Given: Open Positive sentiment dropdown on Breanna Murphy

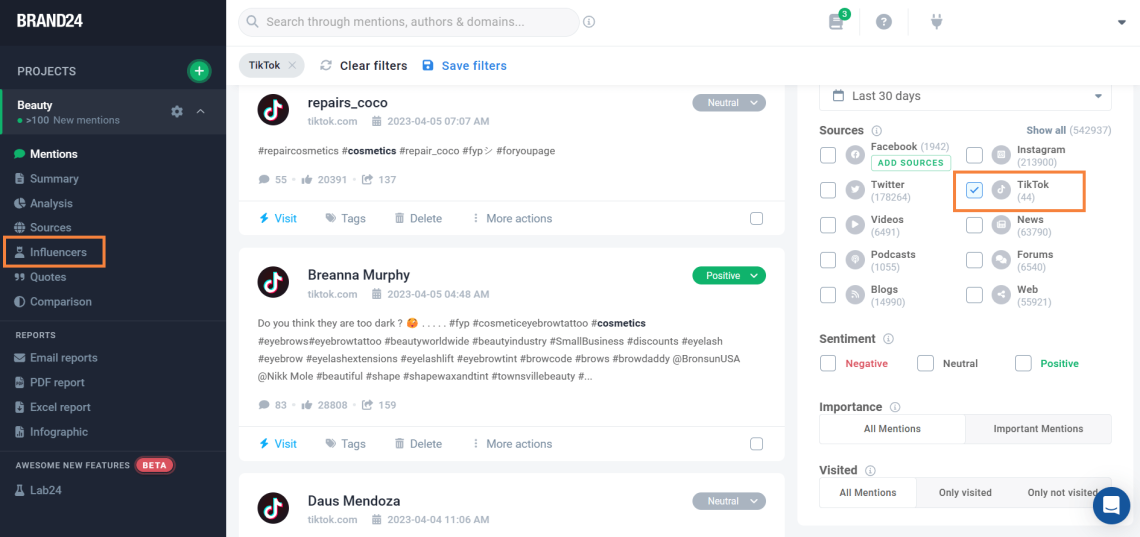Looking at the screenshot, I should (729, 275).
